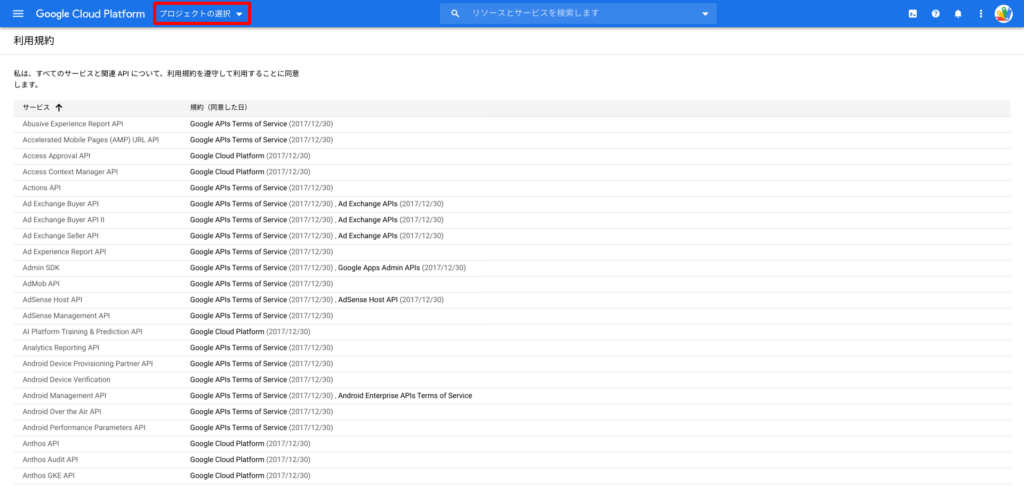Viewport: 1024px width, 486px height.
Task: Select Android Device Provisioning Partner API text
Action: pyautogui.click(x=88, y=364)
